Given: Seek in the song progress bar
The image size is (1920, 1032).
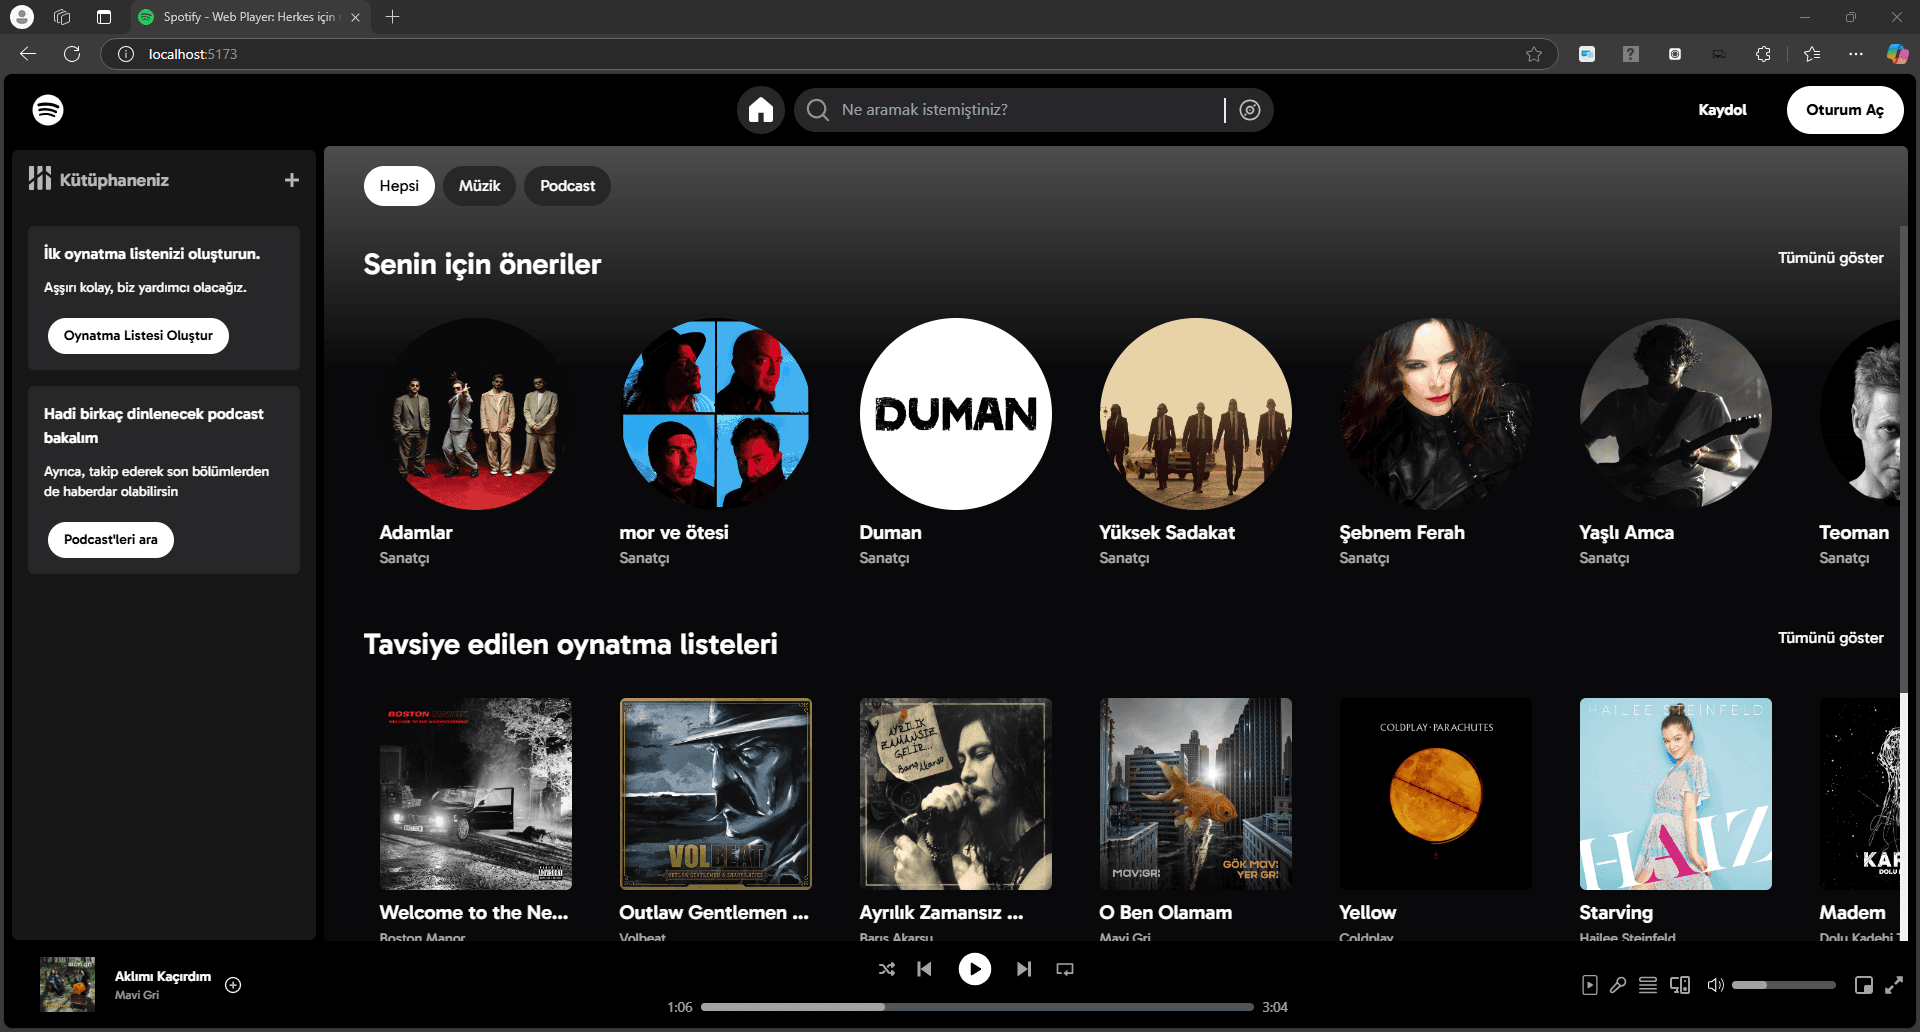Looking at the screenshot, I should pyautogui.click(x=977, y=1007).
